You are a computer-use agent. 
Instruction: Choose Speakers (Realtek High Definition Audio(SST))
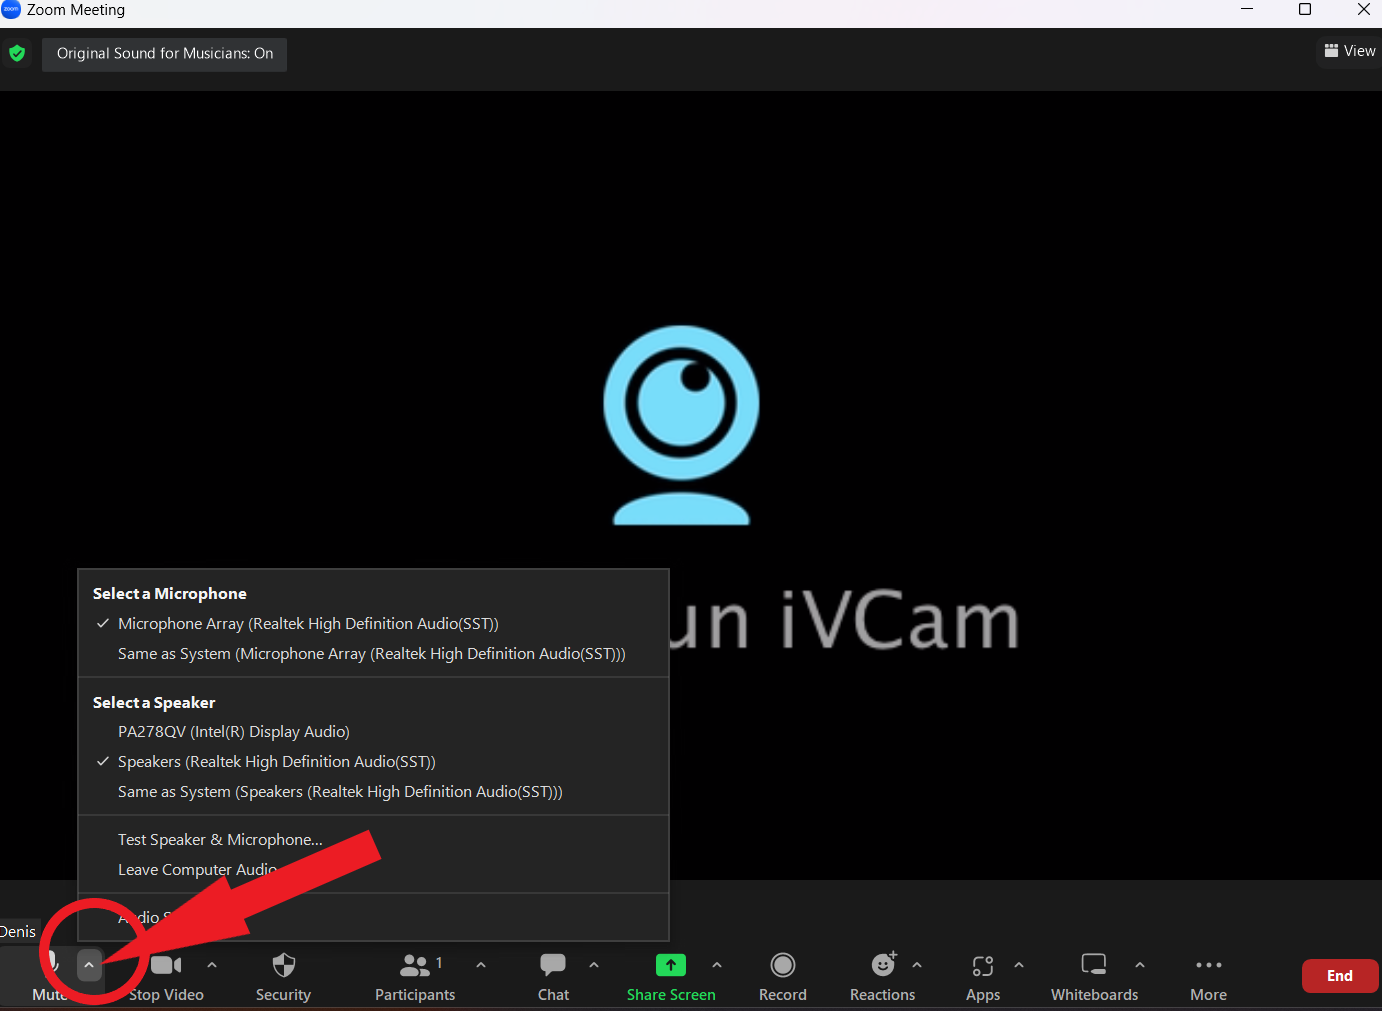click(x=373, y=762)
